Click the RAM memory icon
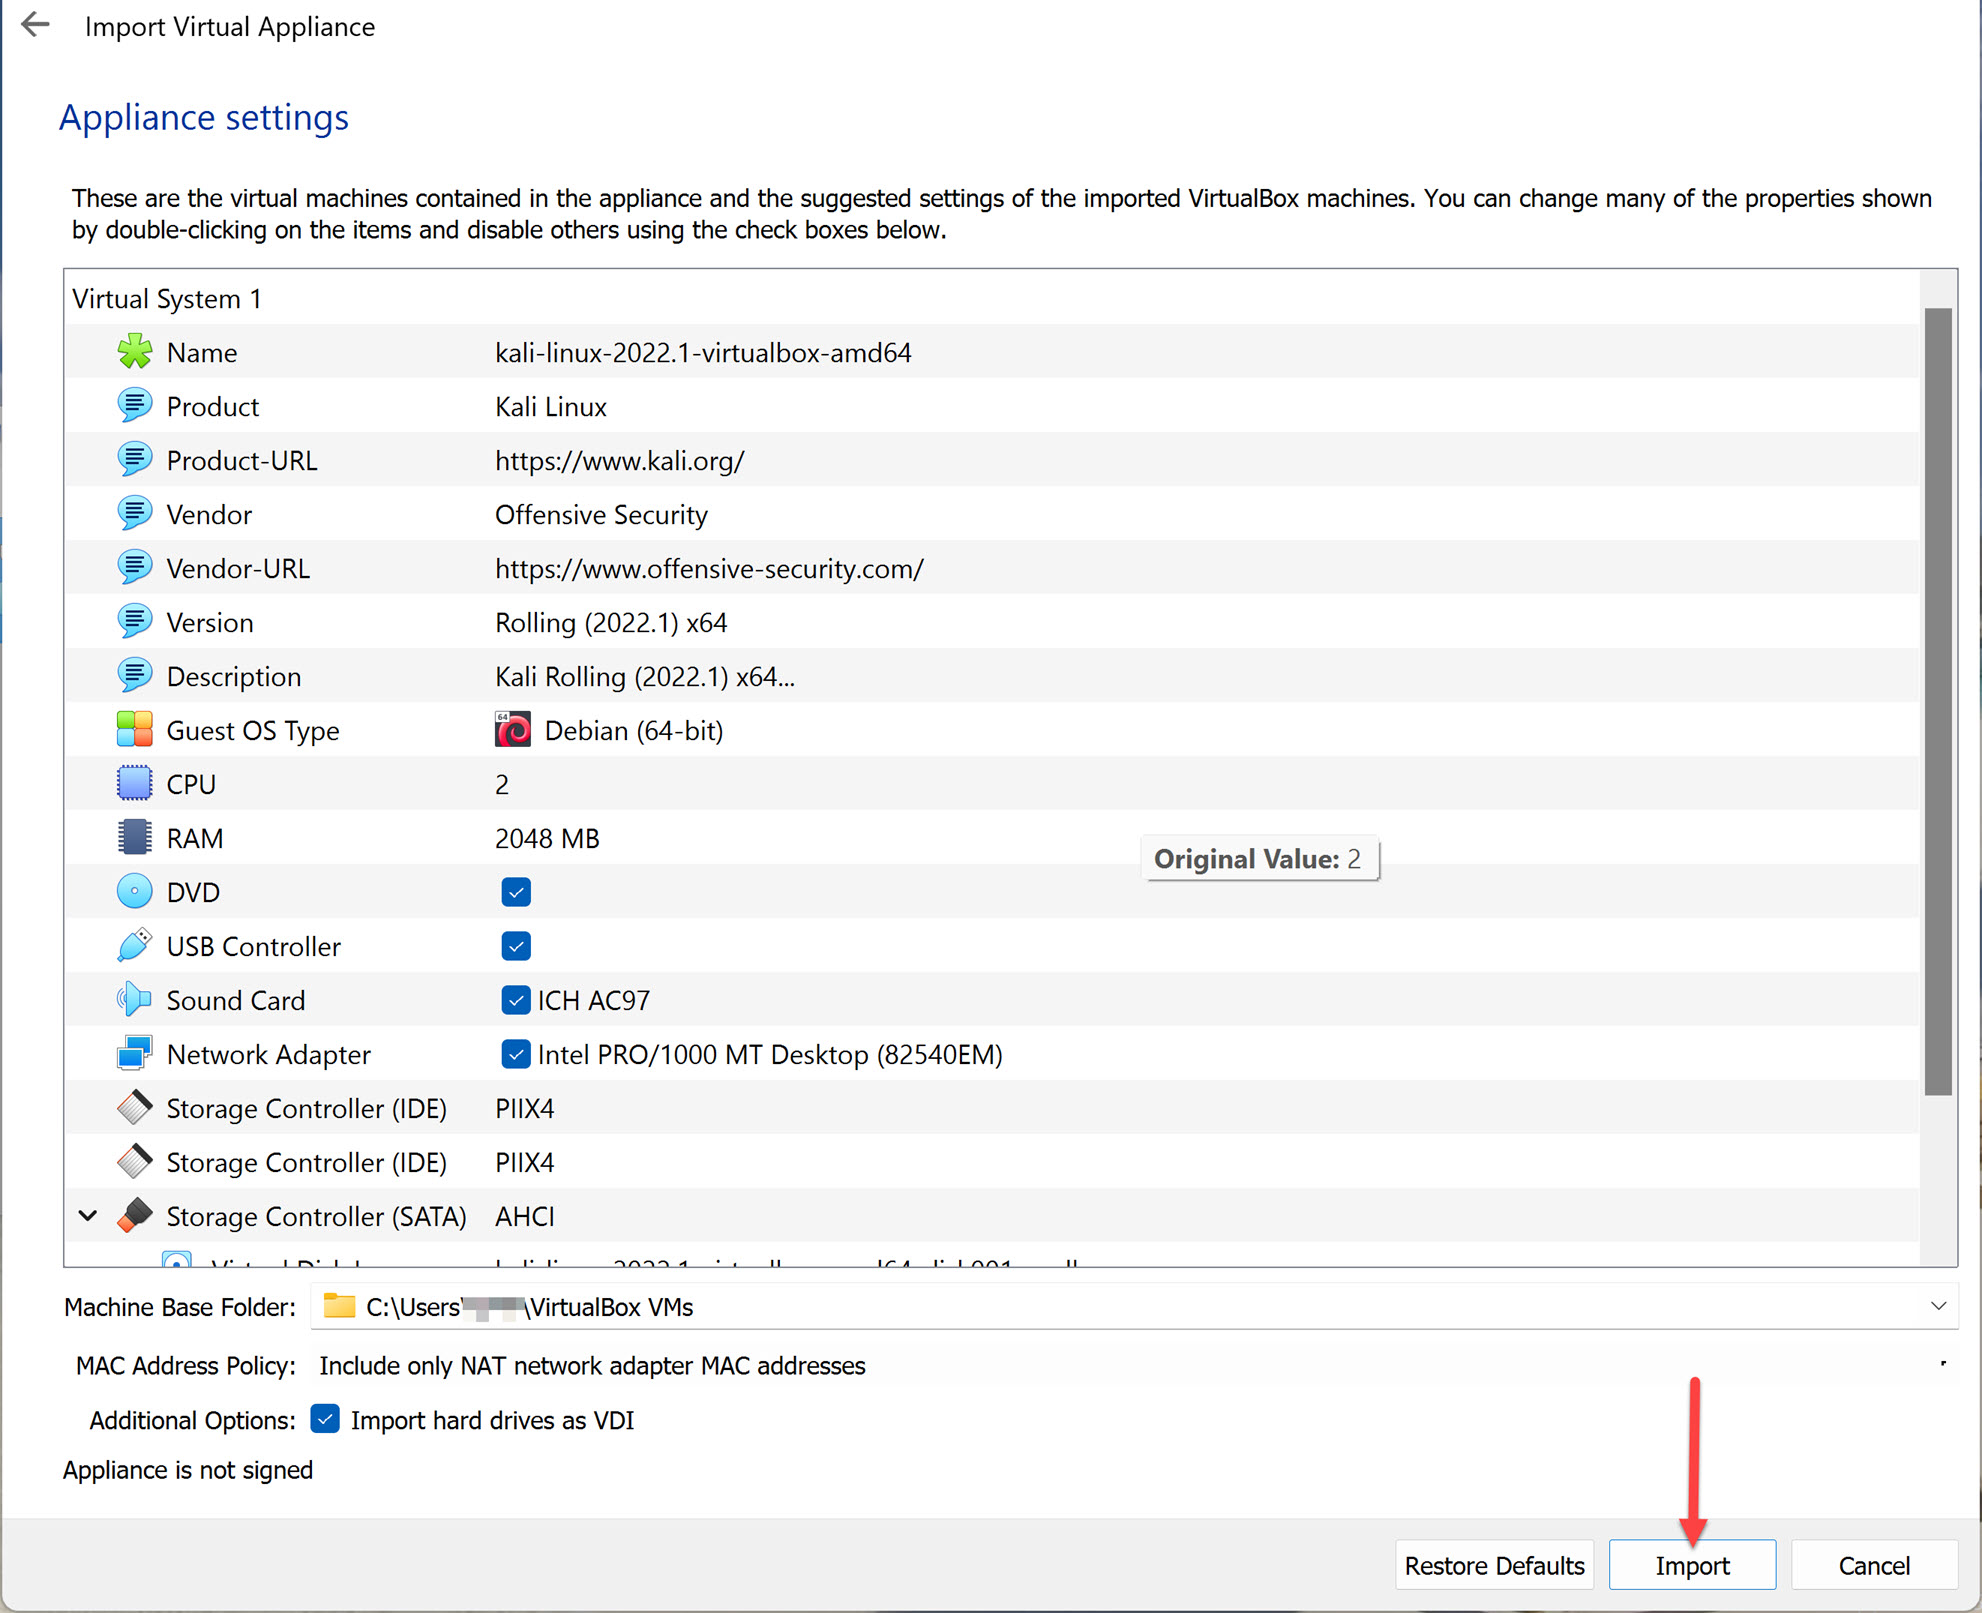This screenshot has height=1613, width=1982. [134, 838]
